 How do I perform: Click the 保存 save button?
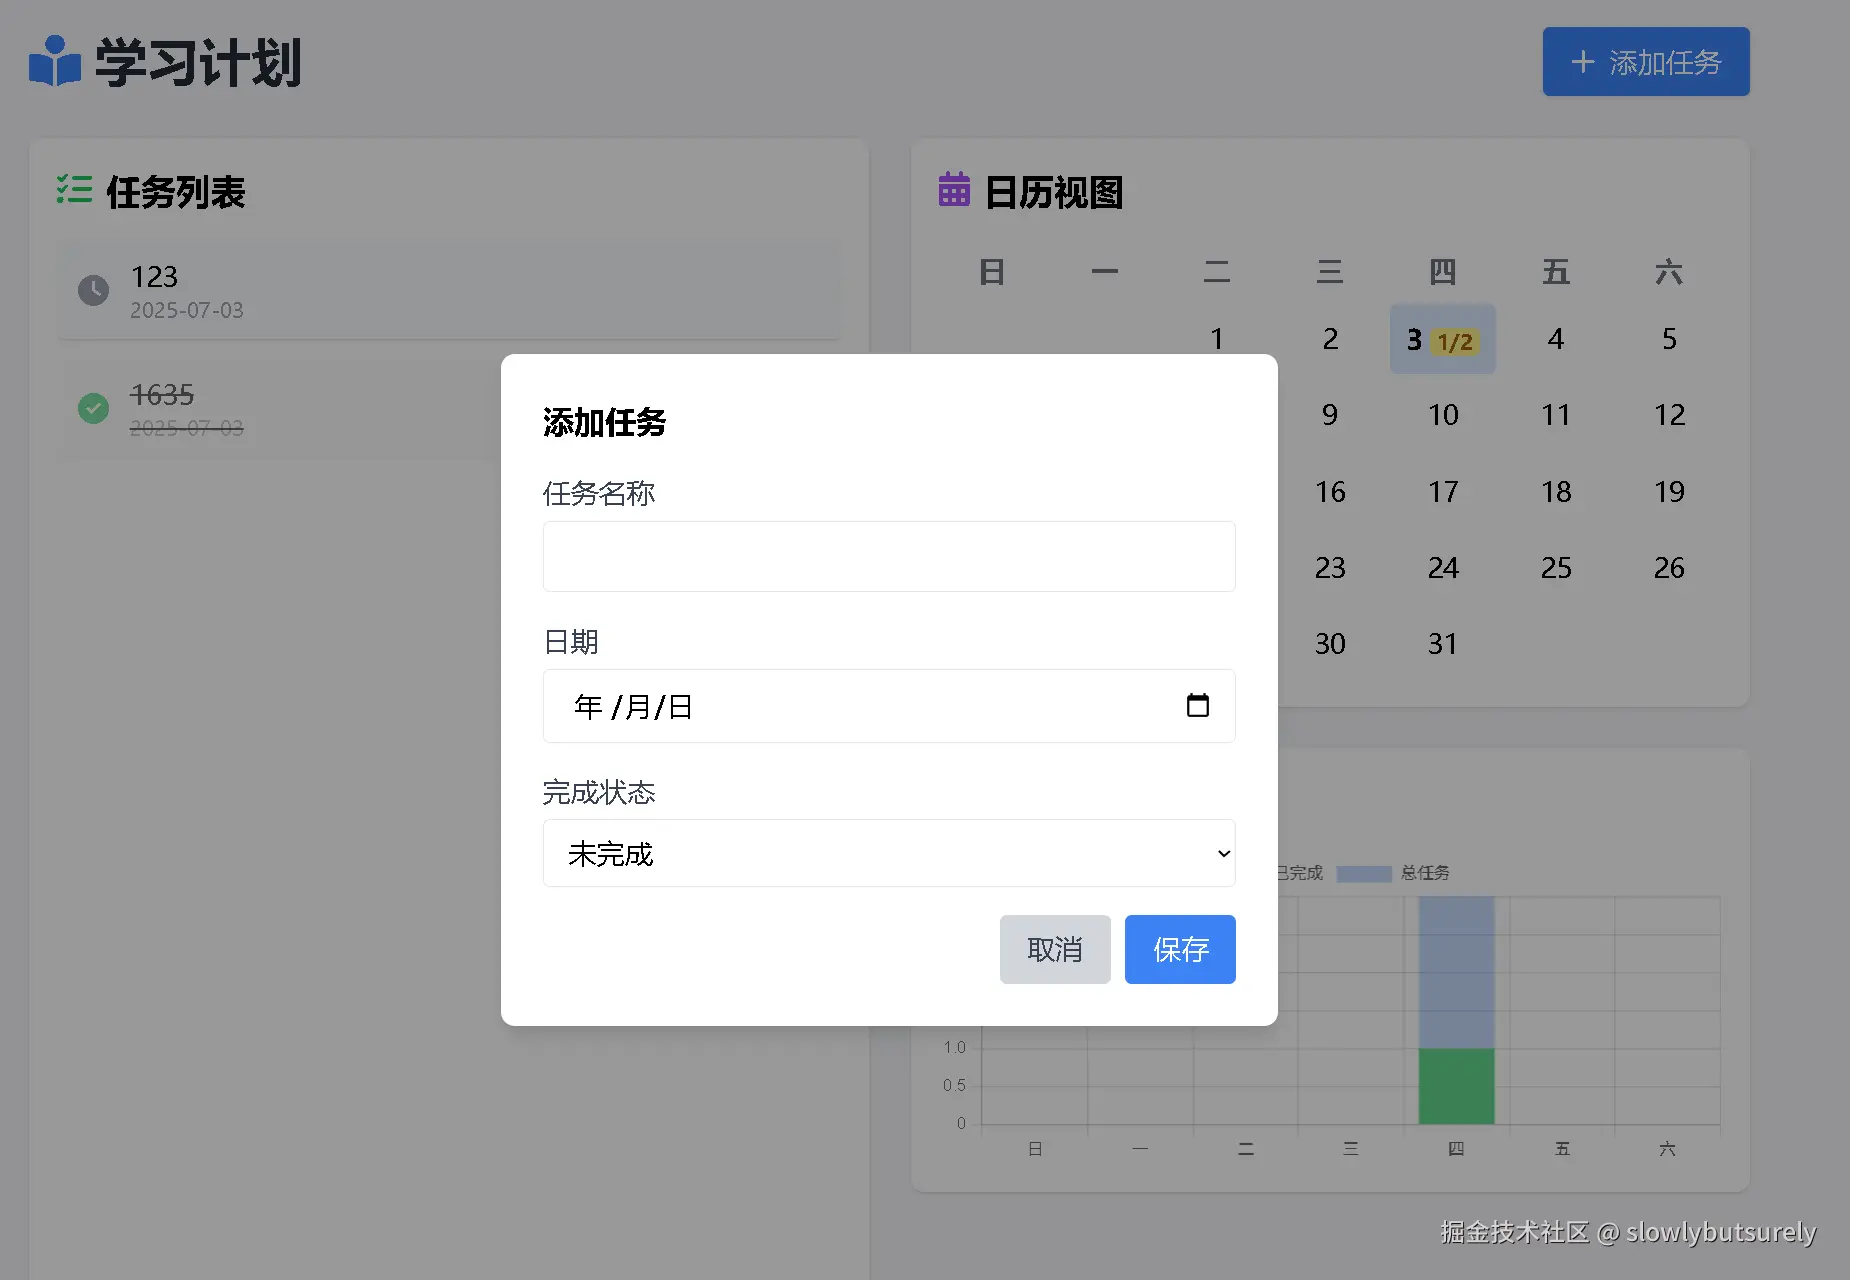pos(1180,949)
